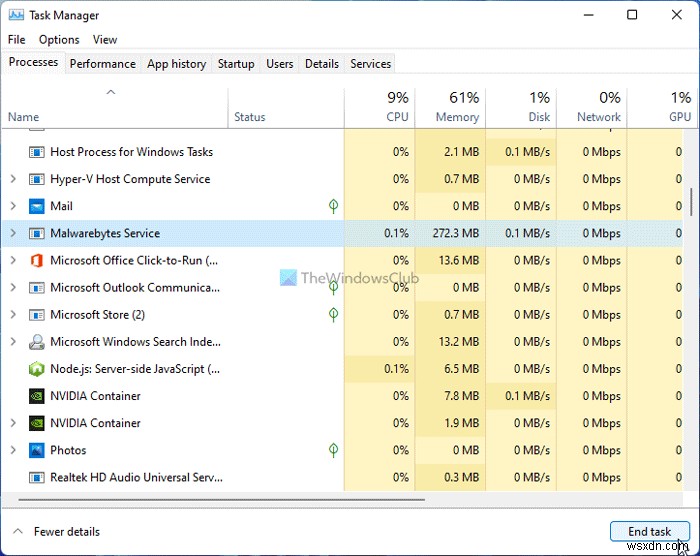Open the View menu

tap(105, 40)
